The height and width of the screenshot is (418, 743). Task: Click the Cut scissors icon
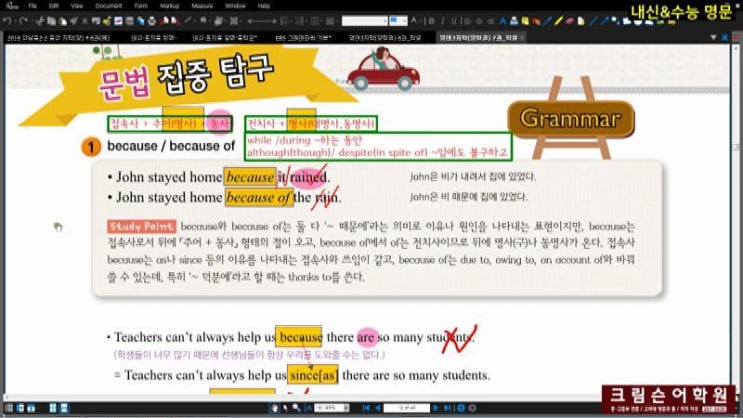[x=40, y=21]
